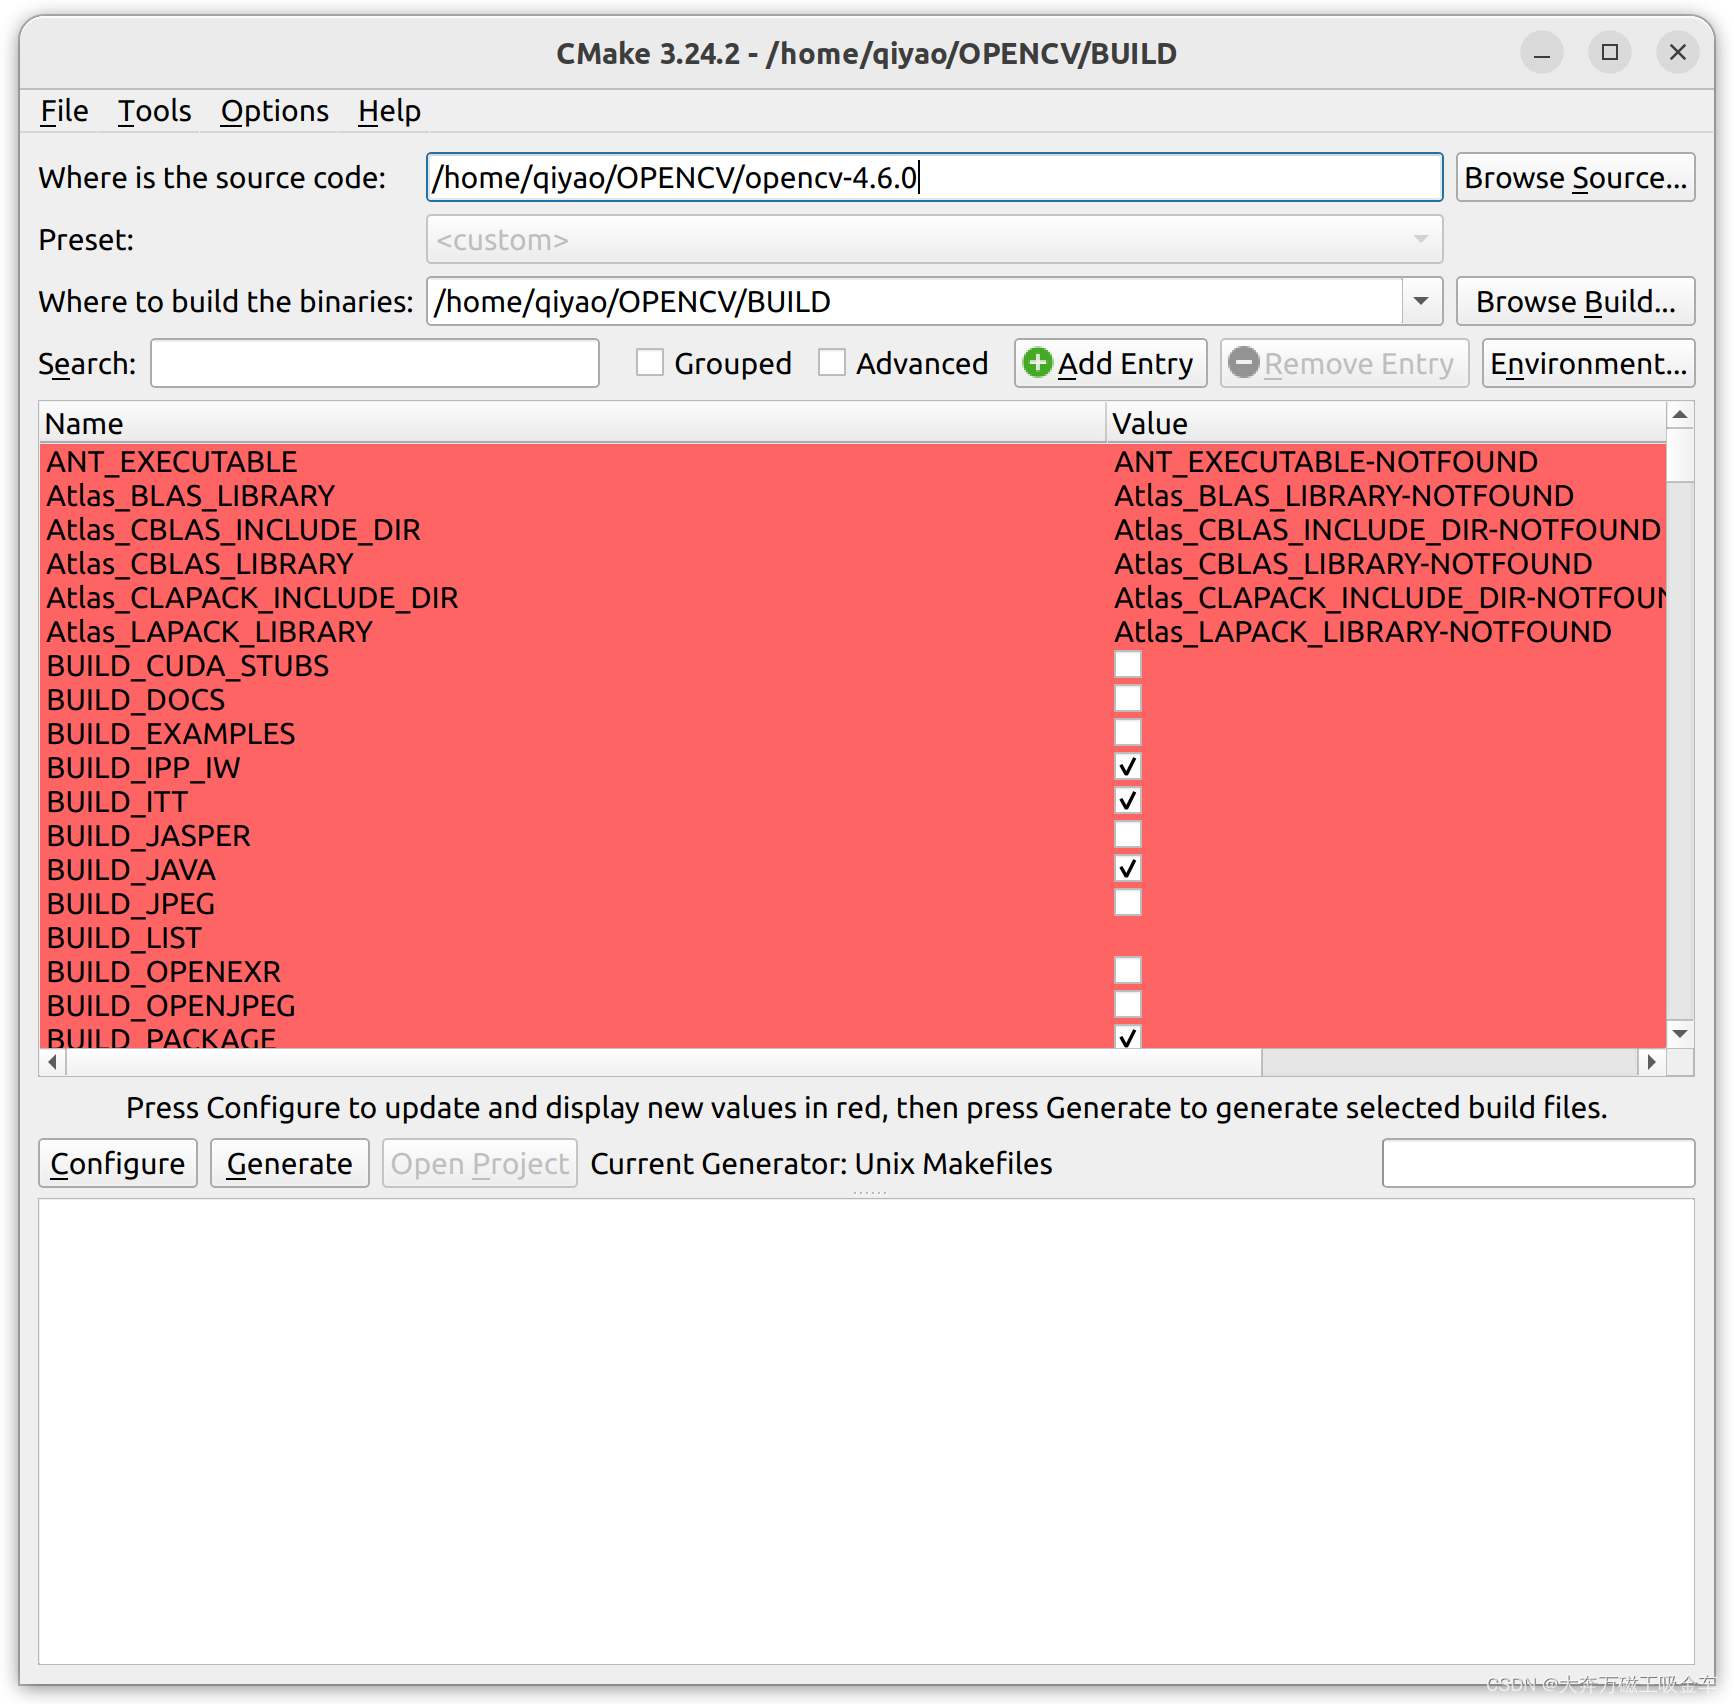This screenshot has height=1704, width=1734.
Task: Toggle BUILD_CUDA_STUBS checkbox
Action: coord(1128,665)
